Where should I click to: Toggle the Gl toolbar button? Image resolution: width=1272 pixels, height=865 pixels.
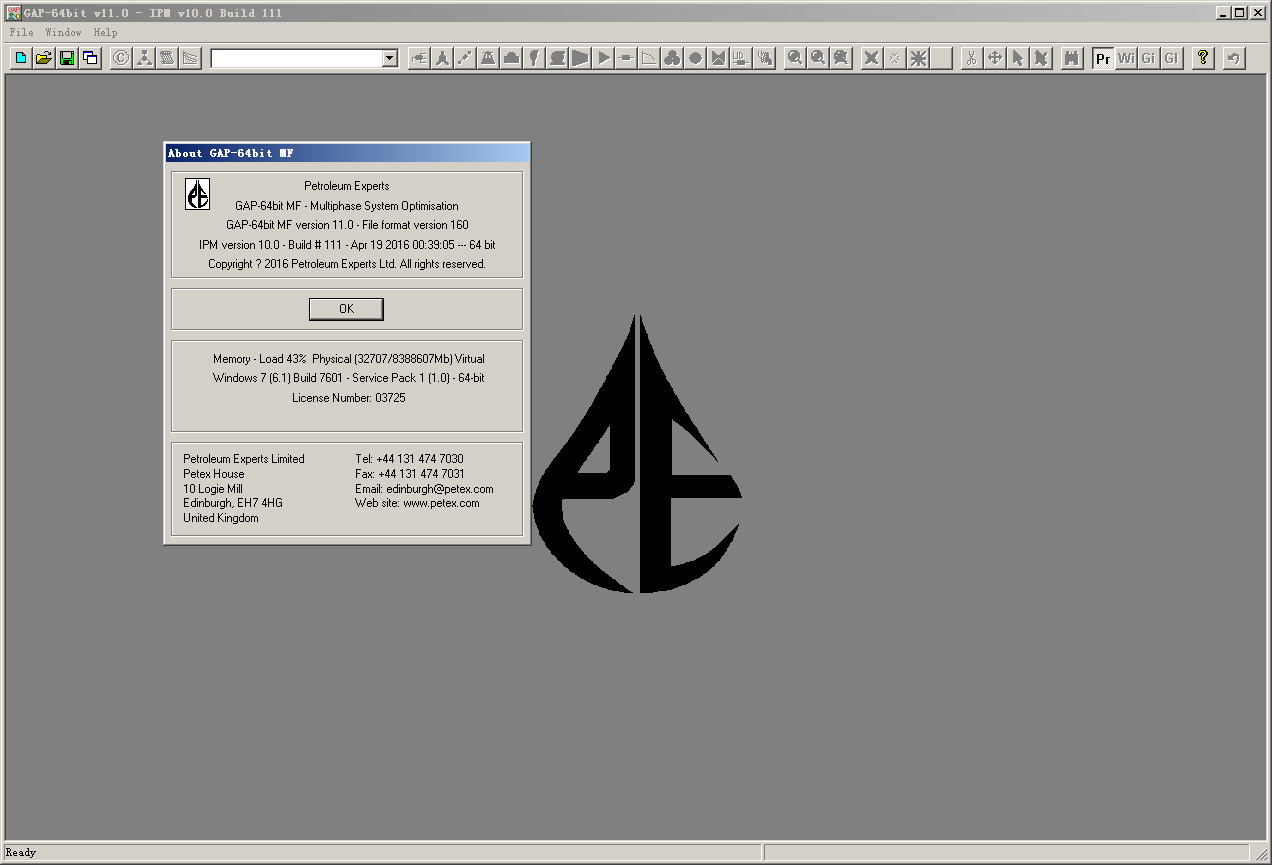tap(1171, 58)
